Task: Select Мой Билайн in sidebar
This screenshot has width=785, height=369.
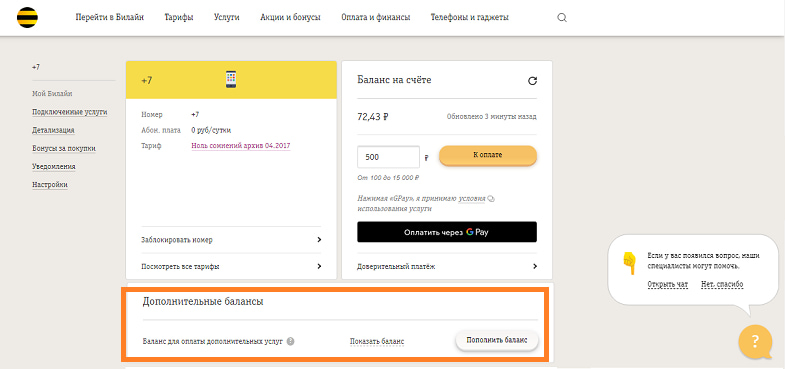Action: pos(53,94)
